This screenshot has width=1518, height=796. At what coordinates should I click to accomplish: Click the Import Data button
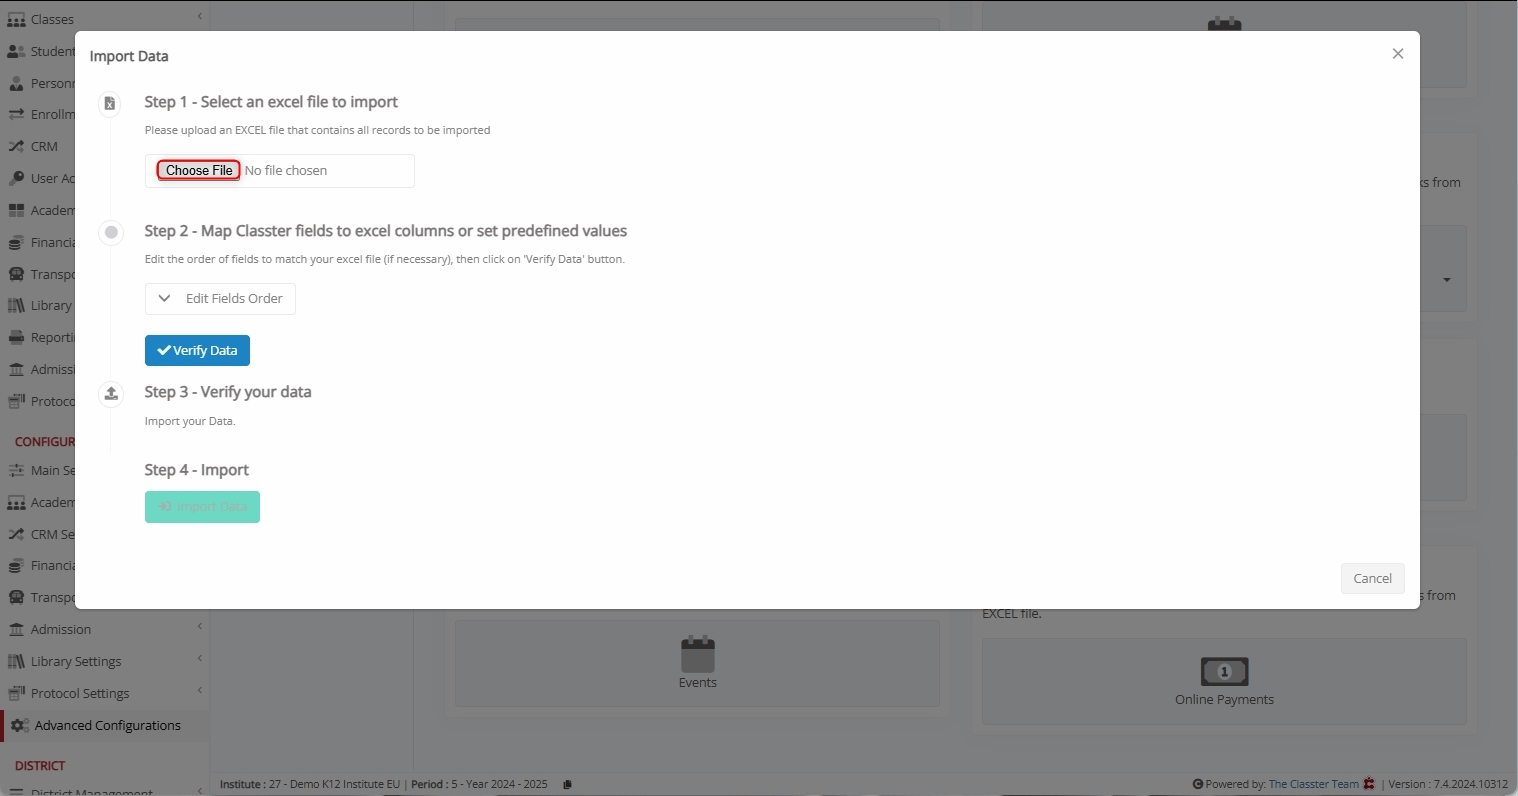(x=202, y=507)
